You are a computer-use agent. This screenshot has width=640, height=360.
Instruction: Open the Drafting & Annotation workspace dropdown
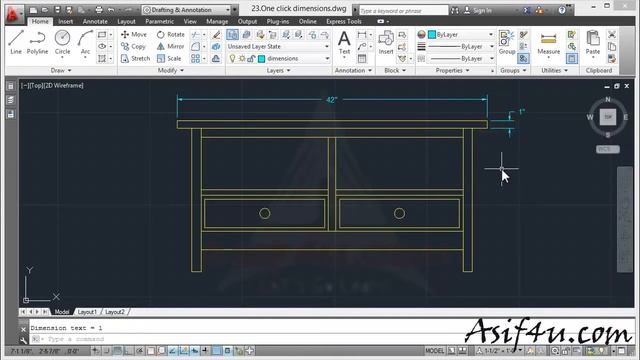click(187, 10)
